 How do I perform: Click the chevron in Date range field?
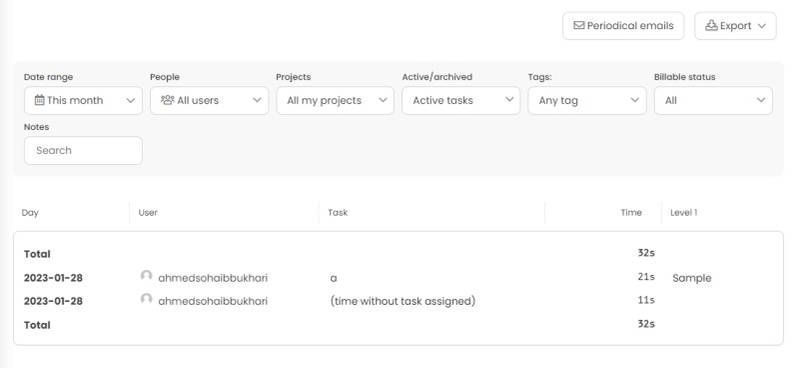tap(130, 100)
